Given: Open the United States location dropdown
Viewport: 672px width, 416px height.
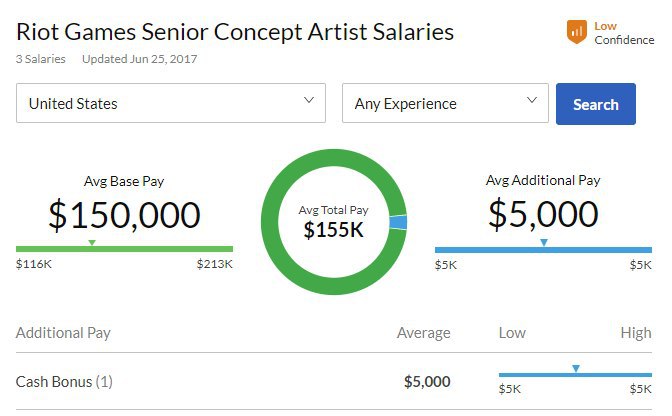Looking at the screenshot, I should coord(171,103).
